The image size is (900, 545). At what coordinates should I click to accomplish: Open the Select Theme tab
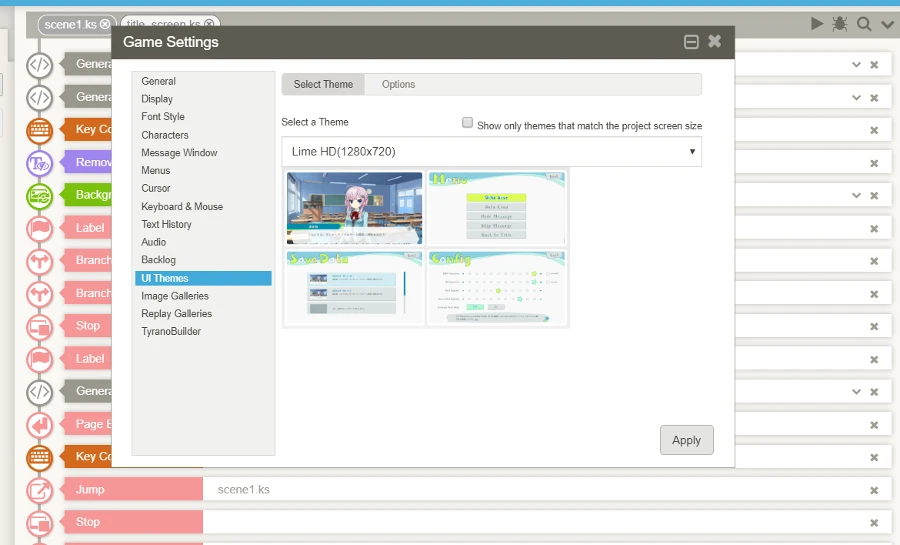point(323,85)
